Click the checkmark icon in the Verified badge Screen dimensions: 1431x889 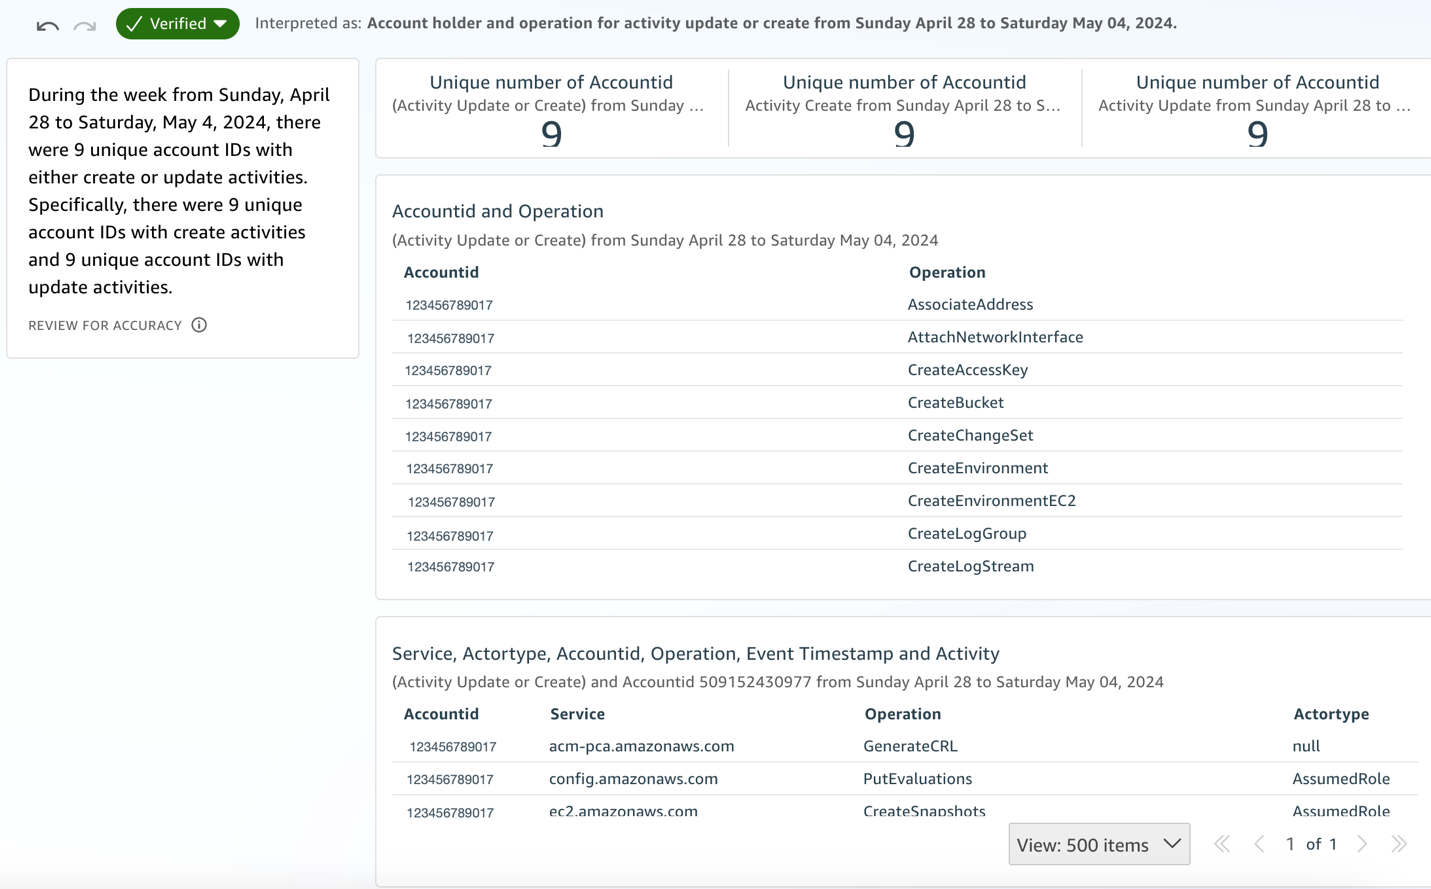coord(132,22)
